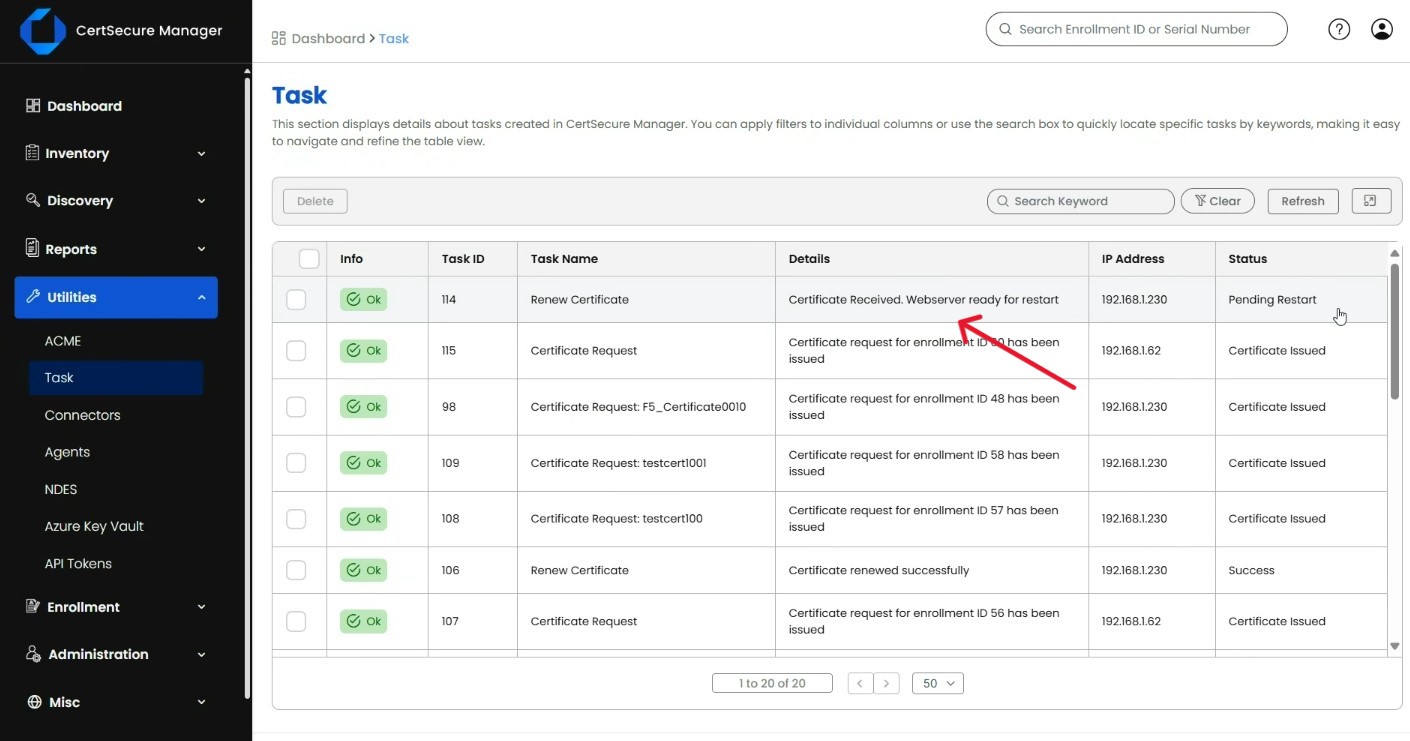1410x741 pixels.
Task: Click the Refresh button
Action: point(1303,201)
